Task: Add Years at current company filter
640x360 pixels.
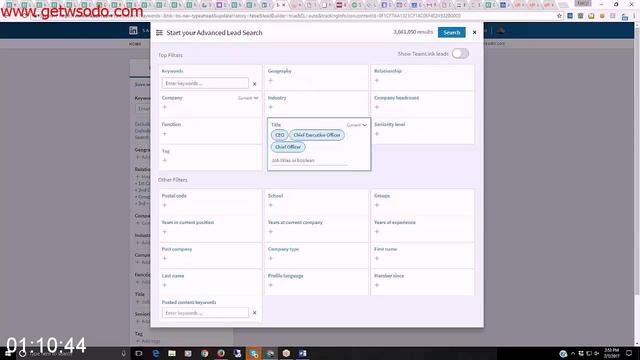Action: (x=270, y=232)
